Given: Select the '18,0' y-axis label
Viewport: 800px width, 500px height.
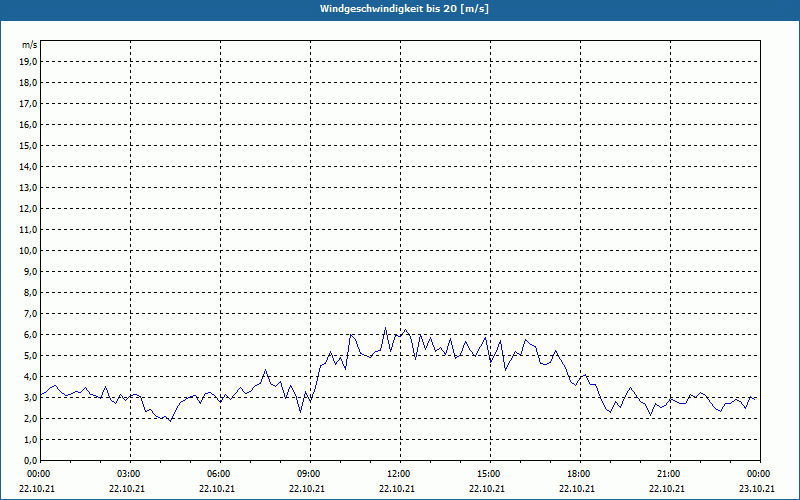Looking at the screenshot, I should point(28,83).
